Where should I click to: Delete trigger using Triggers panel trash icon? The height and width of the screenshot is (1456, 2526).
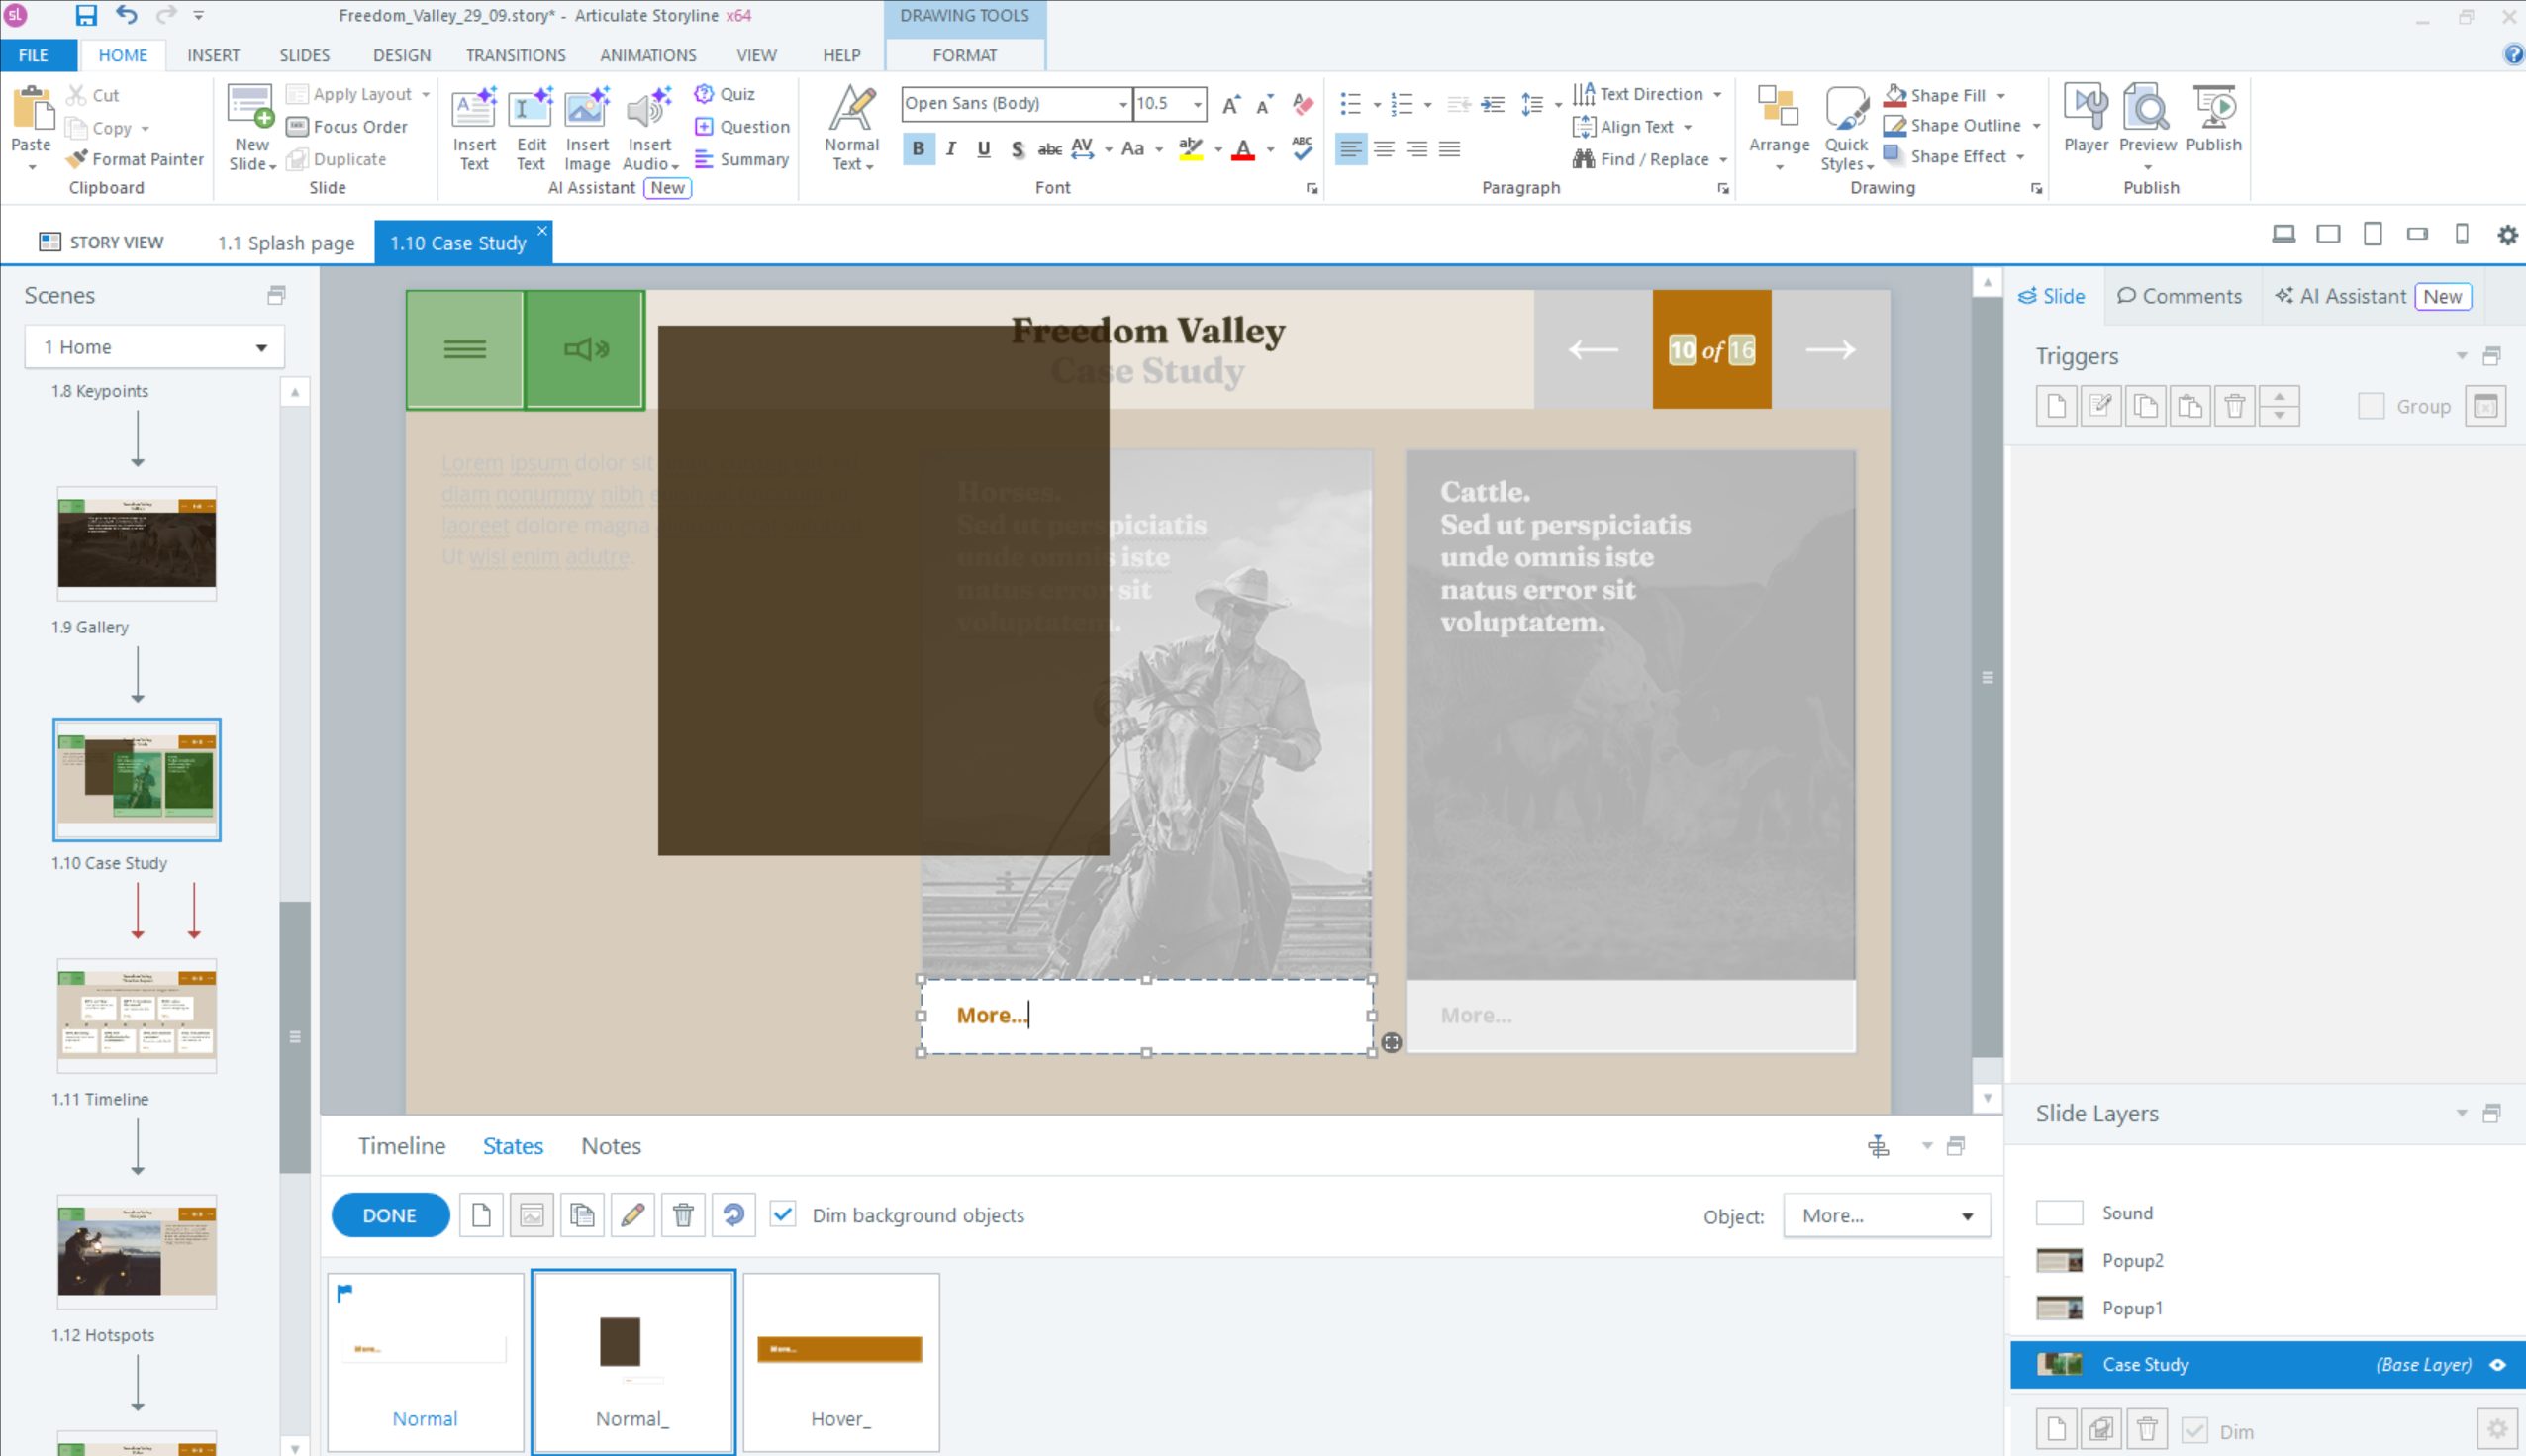click(x=2234, y=406)
